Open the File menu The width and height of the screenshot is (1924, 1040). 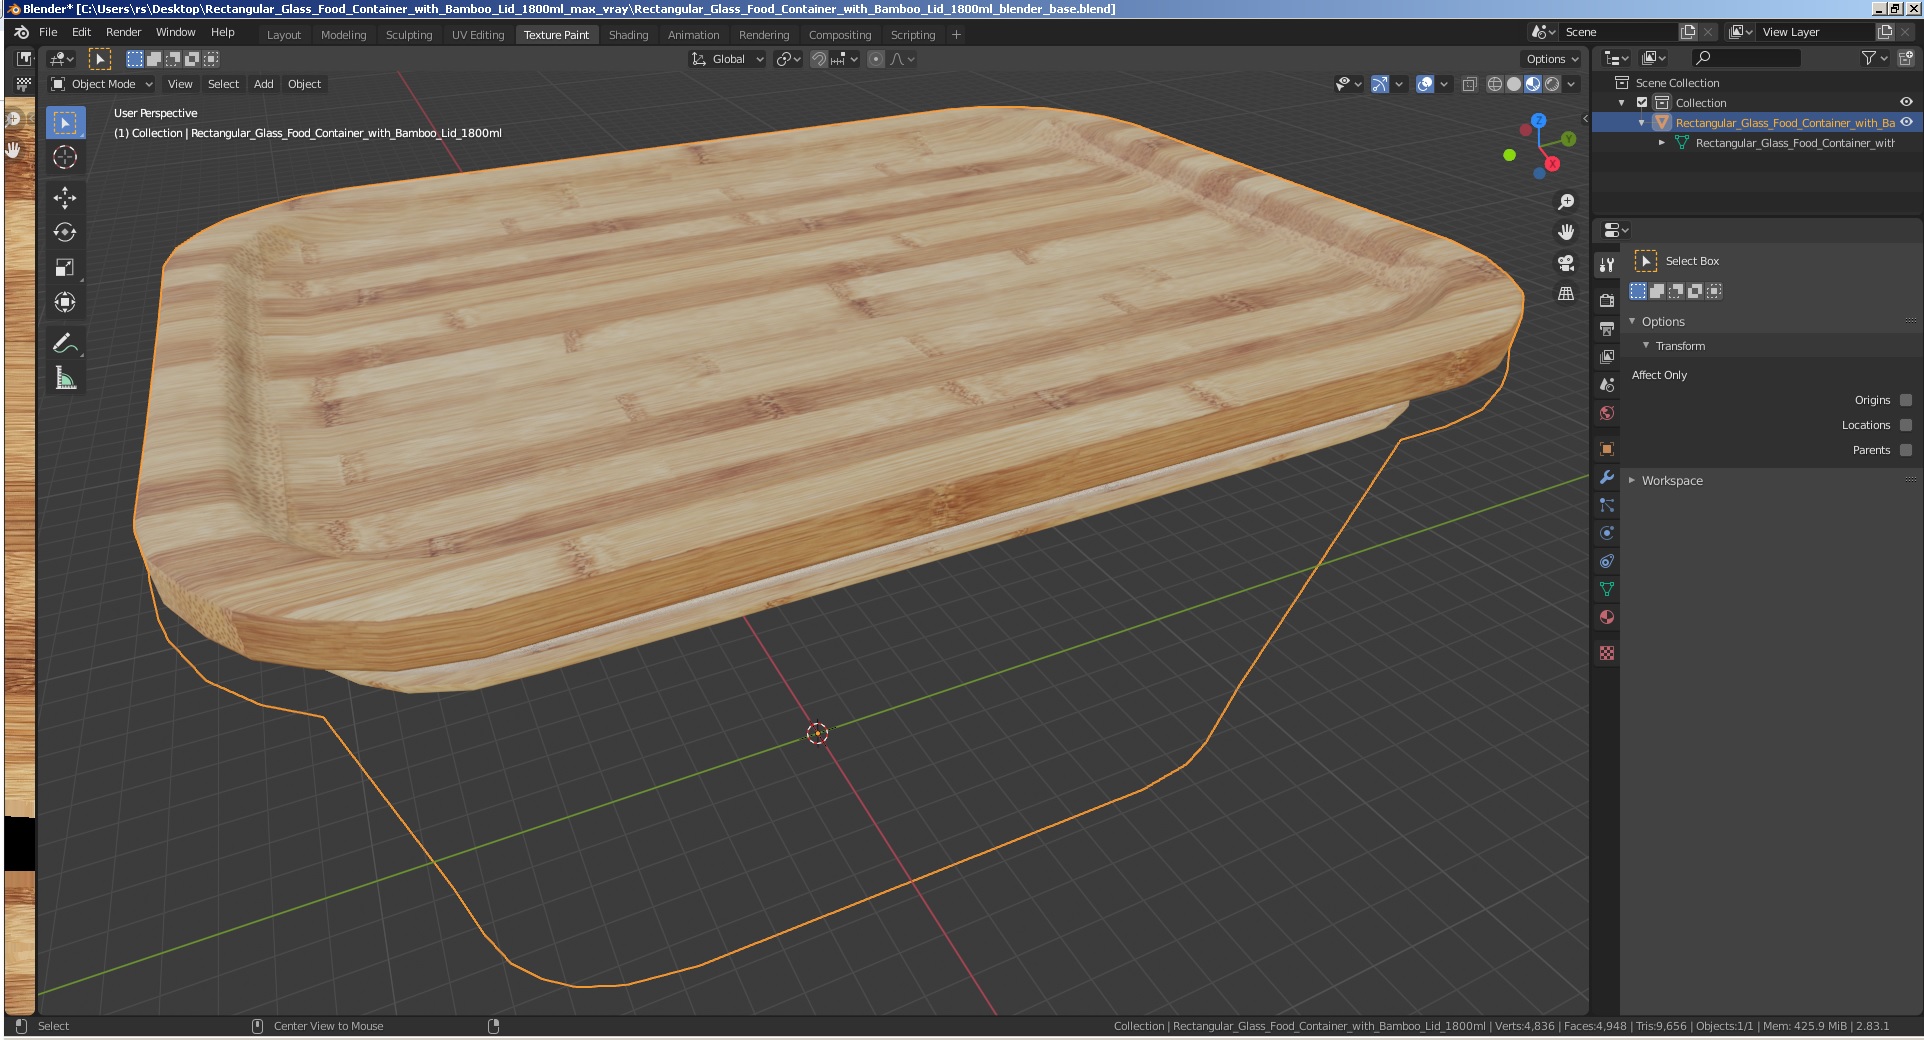[x=48, y=32]
